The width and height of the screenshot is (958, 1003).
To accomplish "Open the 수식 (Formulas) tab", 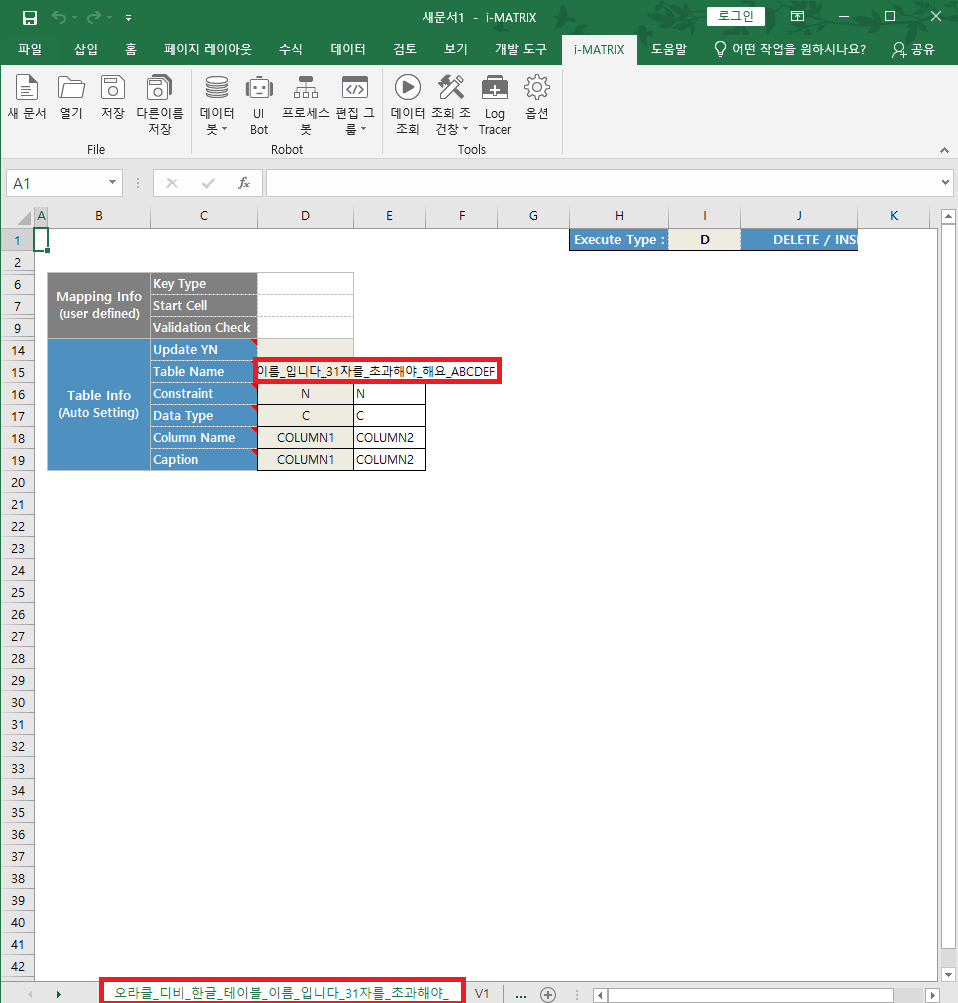I will click(x=290, y=49).
